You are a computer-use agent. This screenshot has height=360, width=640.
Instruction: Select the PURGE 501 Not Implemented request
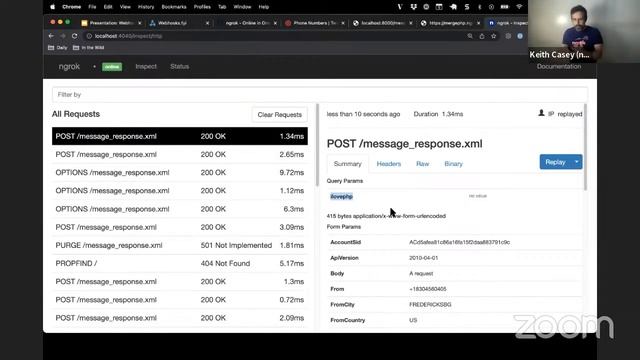tap(180, 245)
